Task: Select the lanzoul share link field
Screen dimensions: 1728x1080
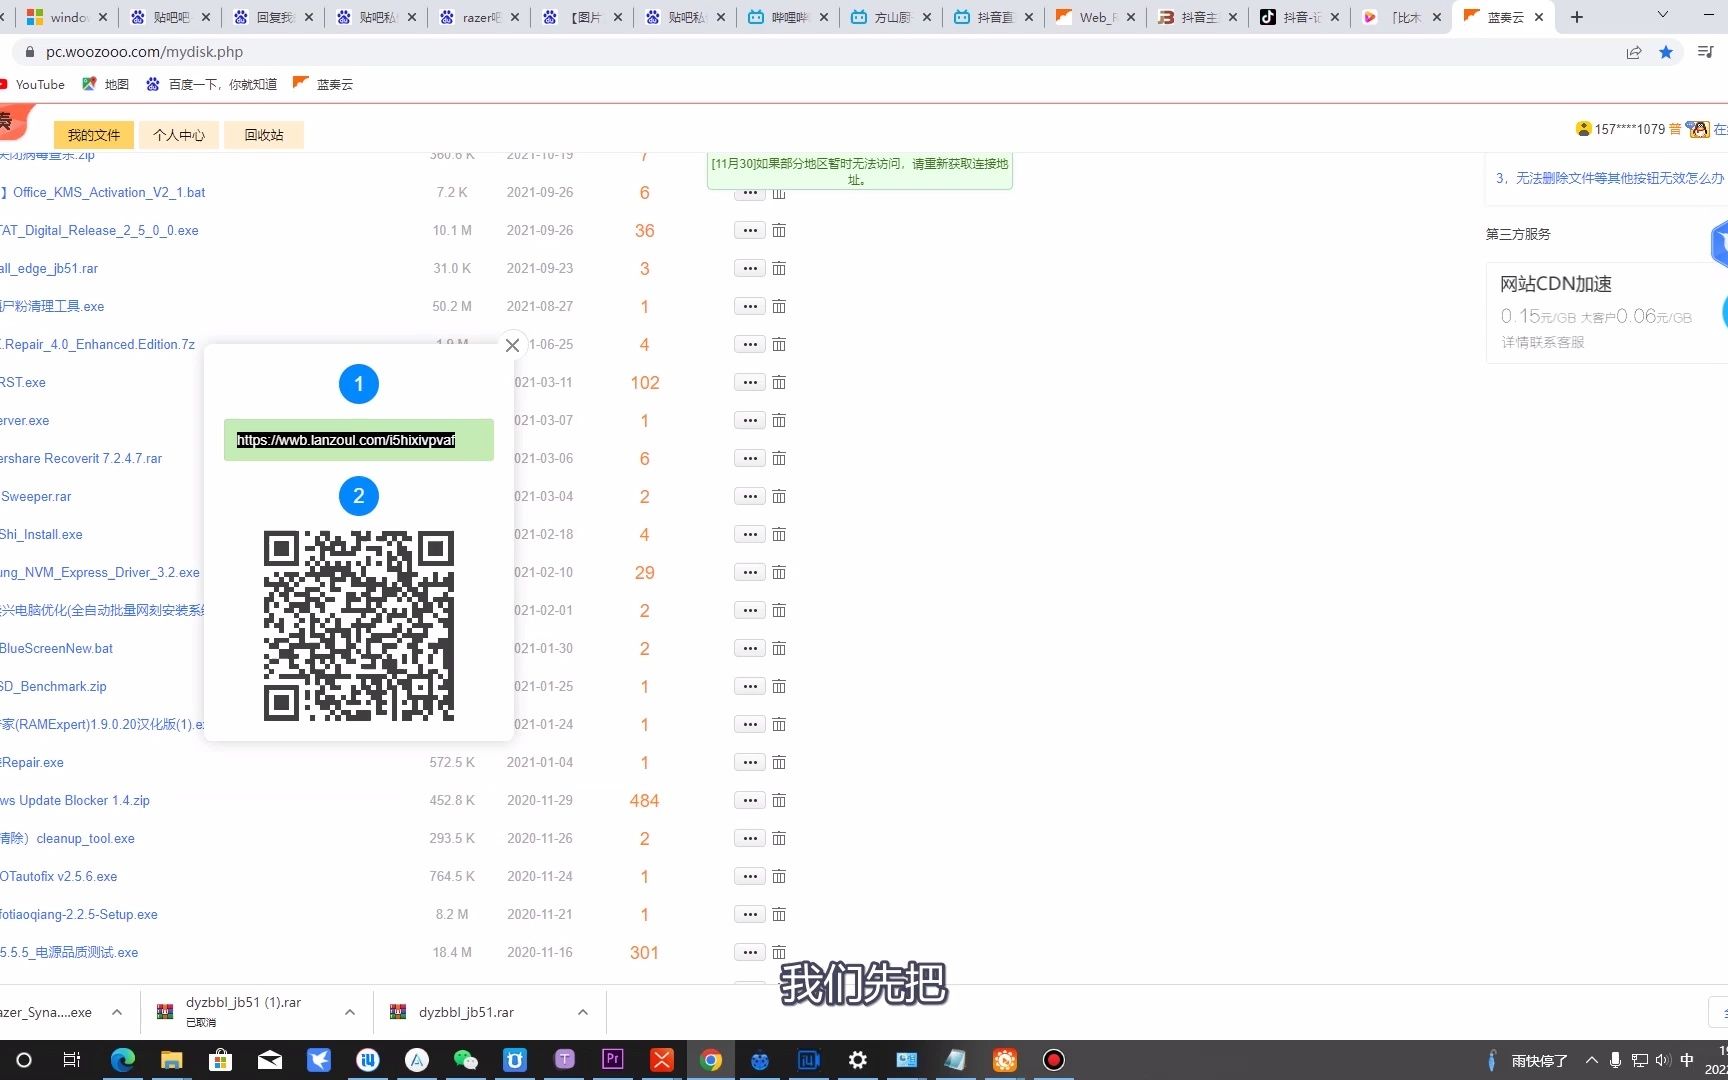Action: click(358, 440)
